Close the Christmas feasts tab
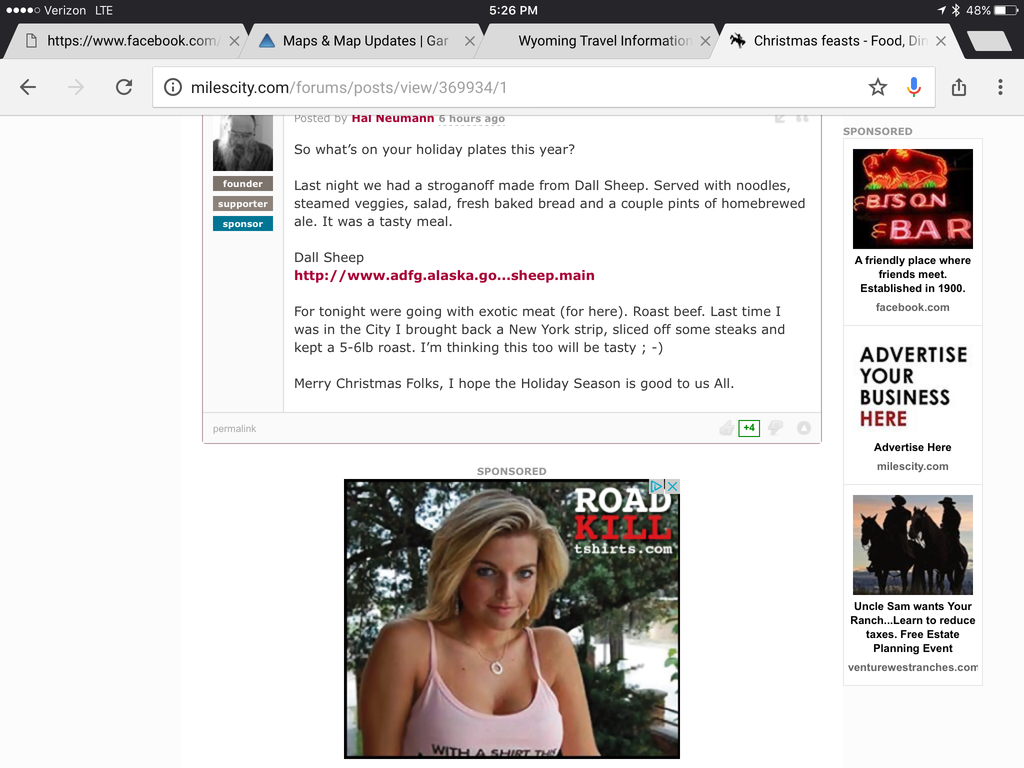The width and height of the screenshot is (1024, 768). 941,40
